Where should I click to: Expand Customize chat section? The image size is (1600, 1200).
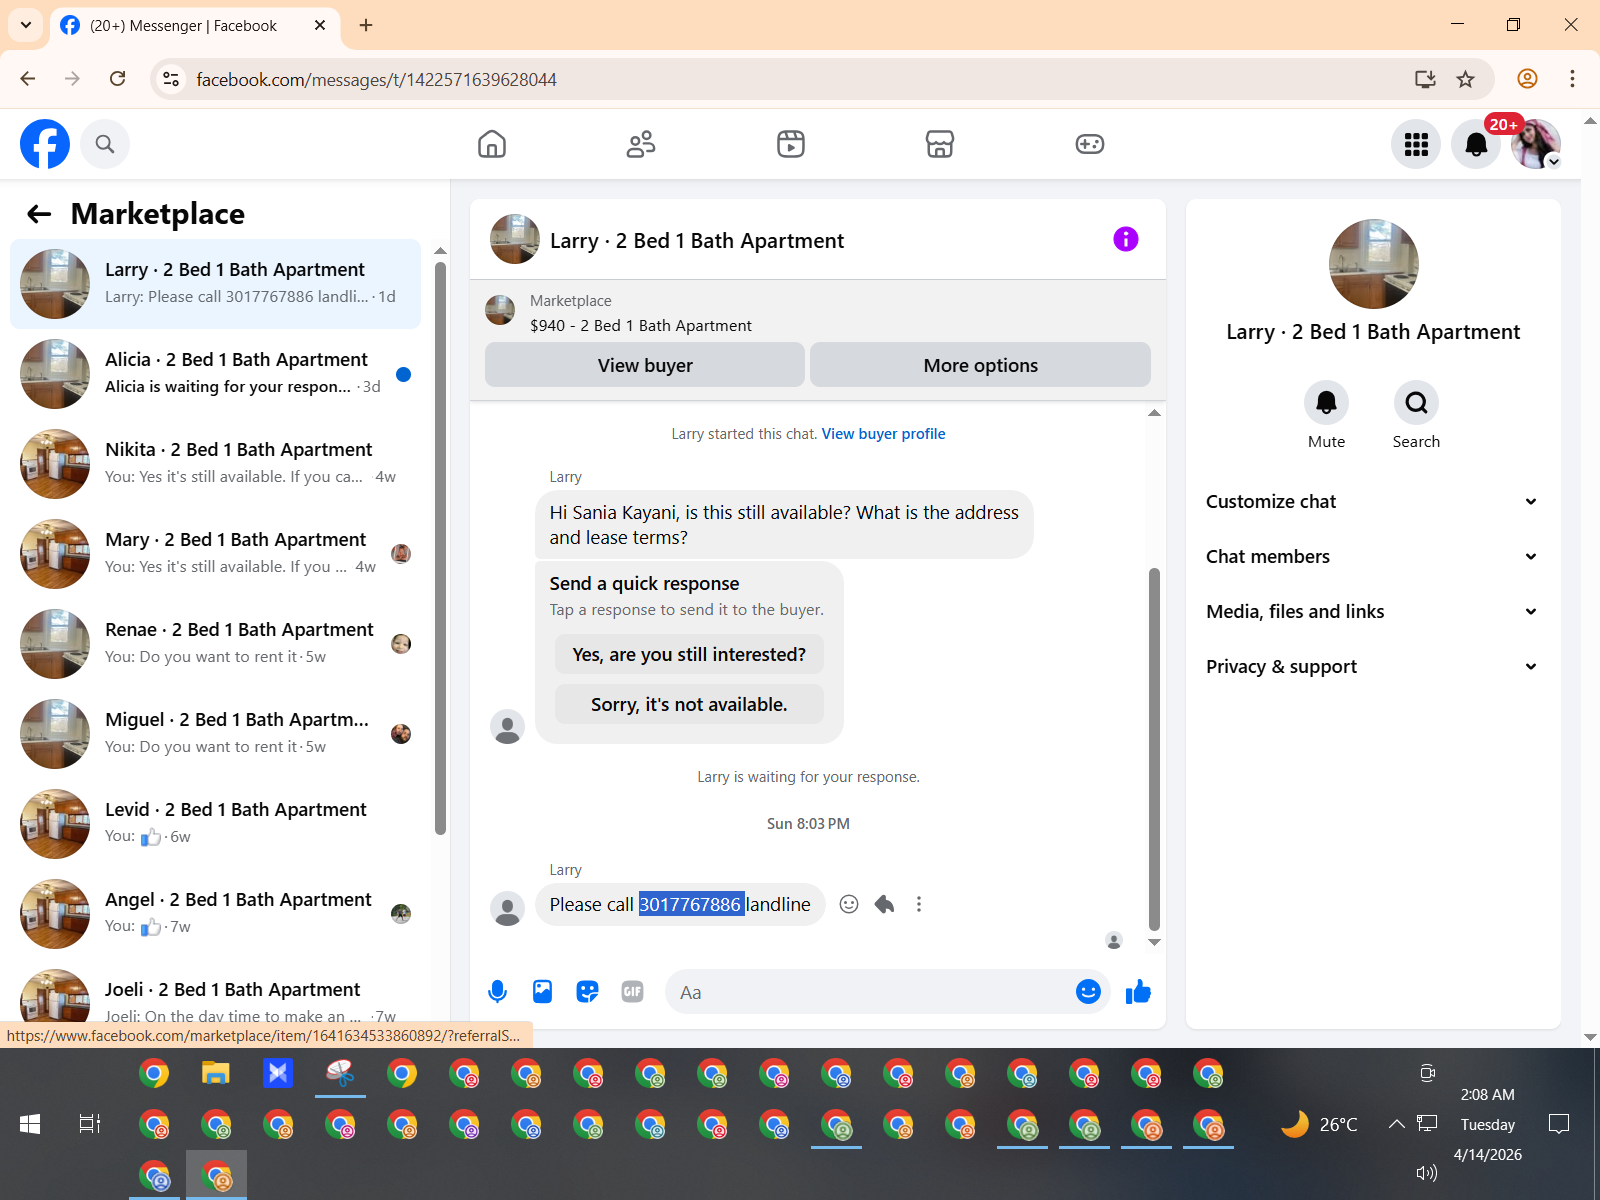[1372, 502]
